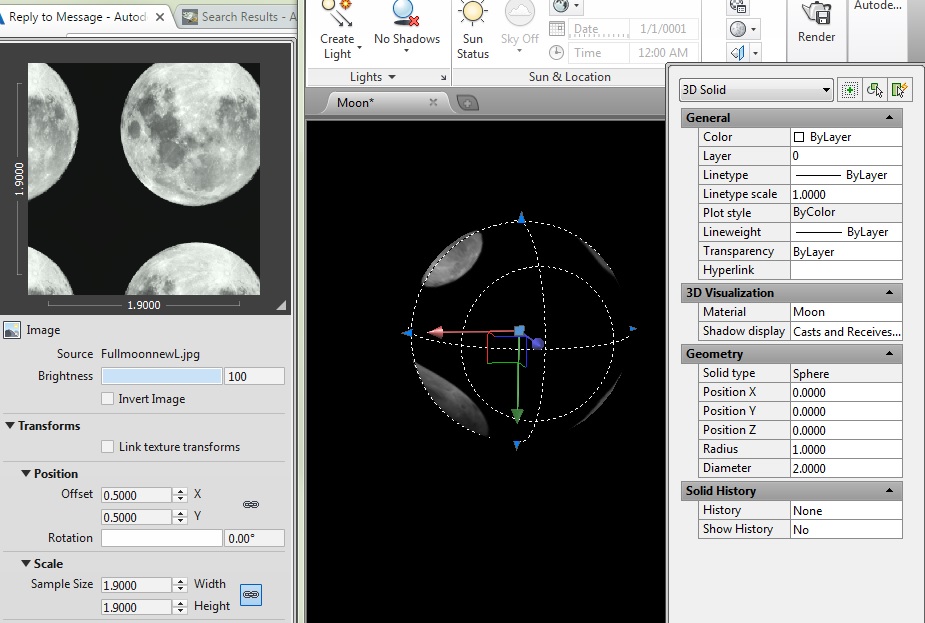Screen dimensions: 925x623
Task: Click the Quick Select icon in Properties palette
Action: pos(899,89)
